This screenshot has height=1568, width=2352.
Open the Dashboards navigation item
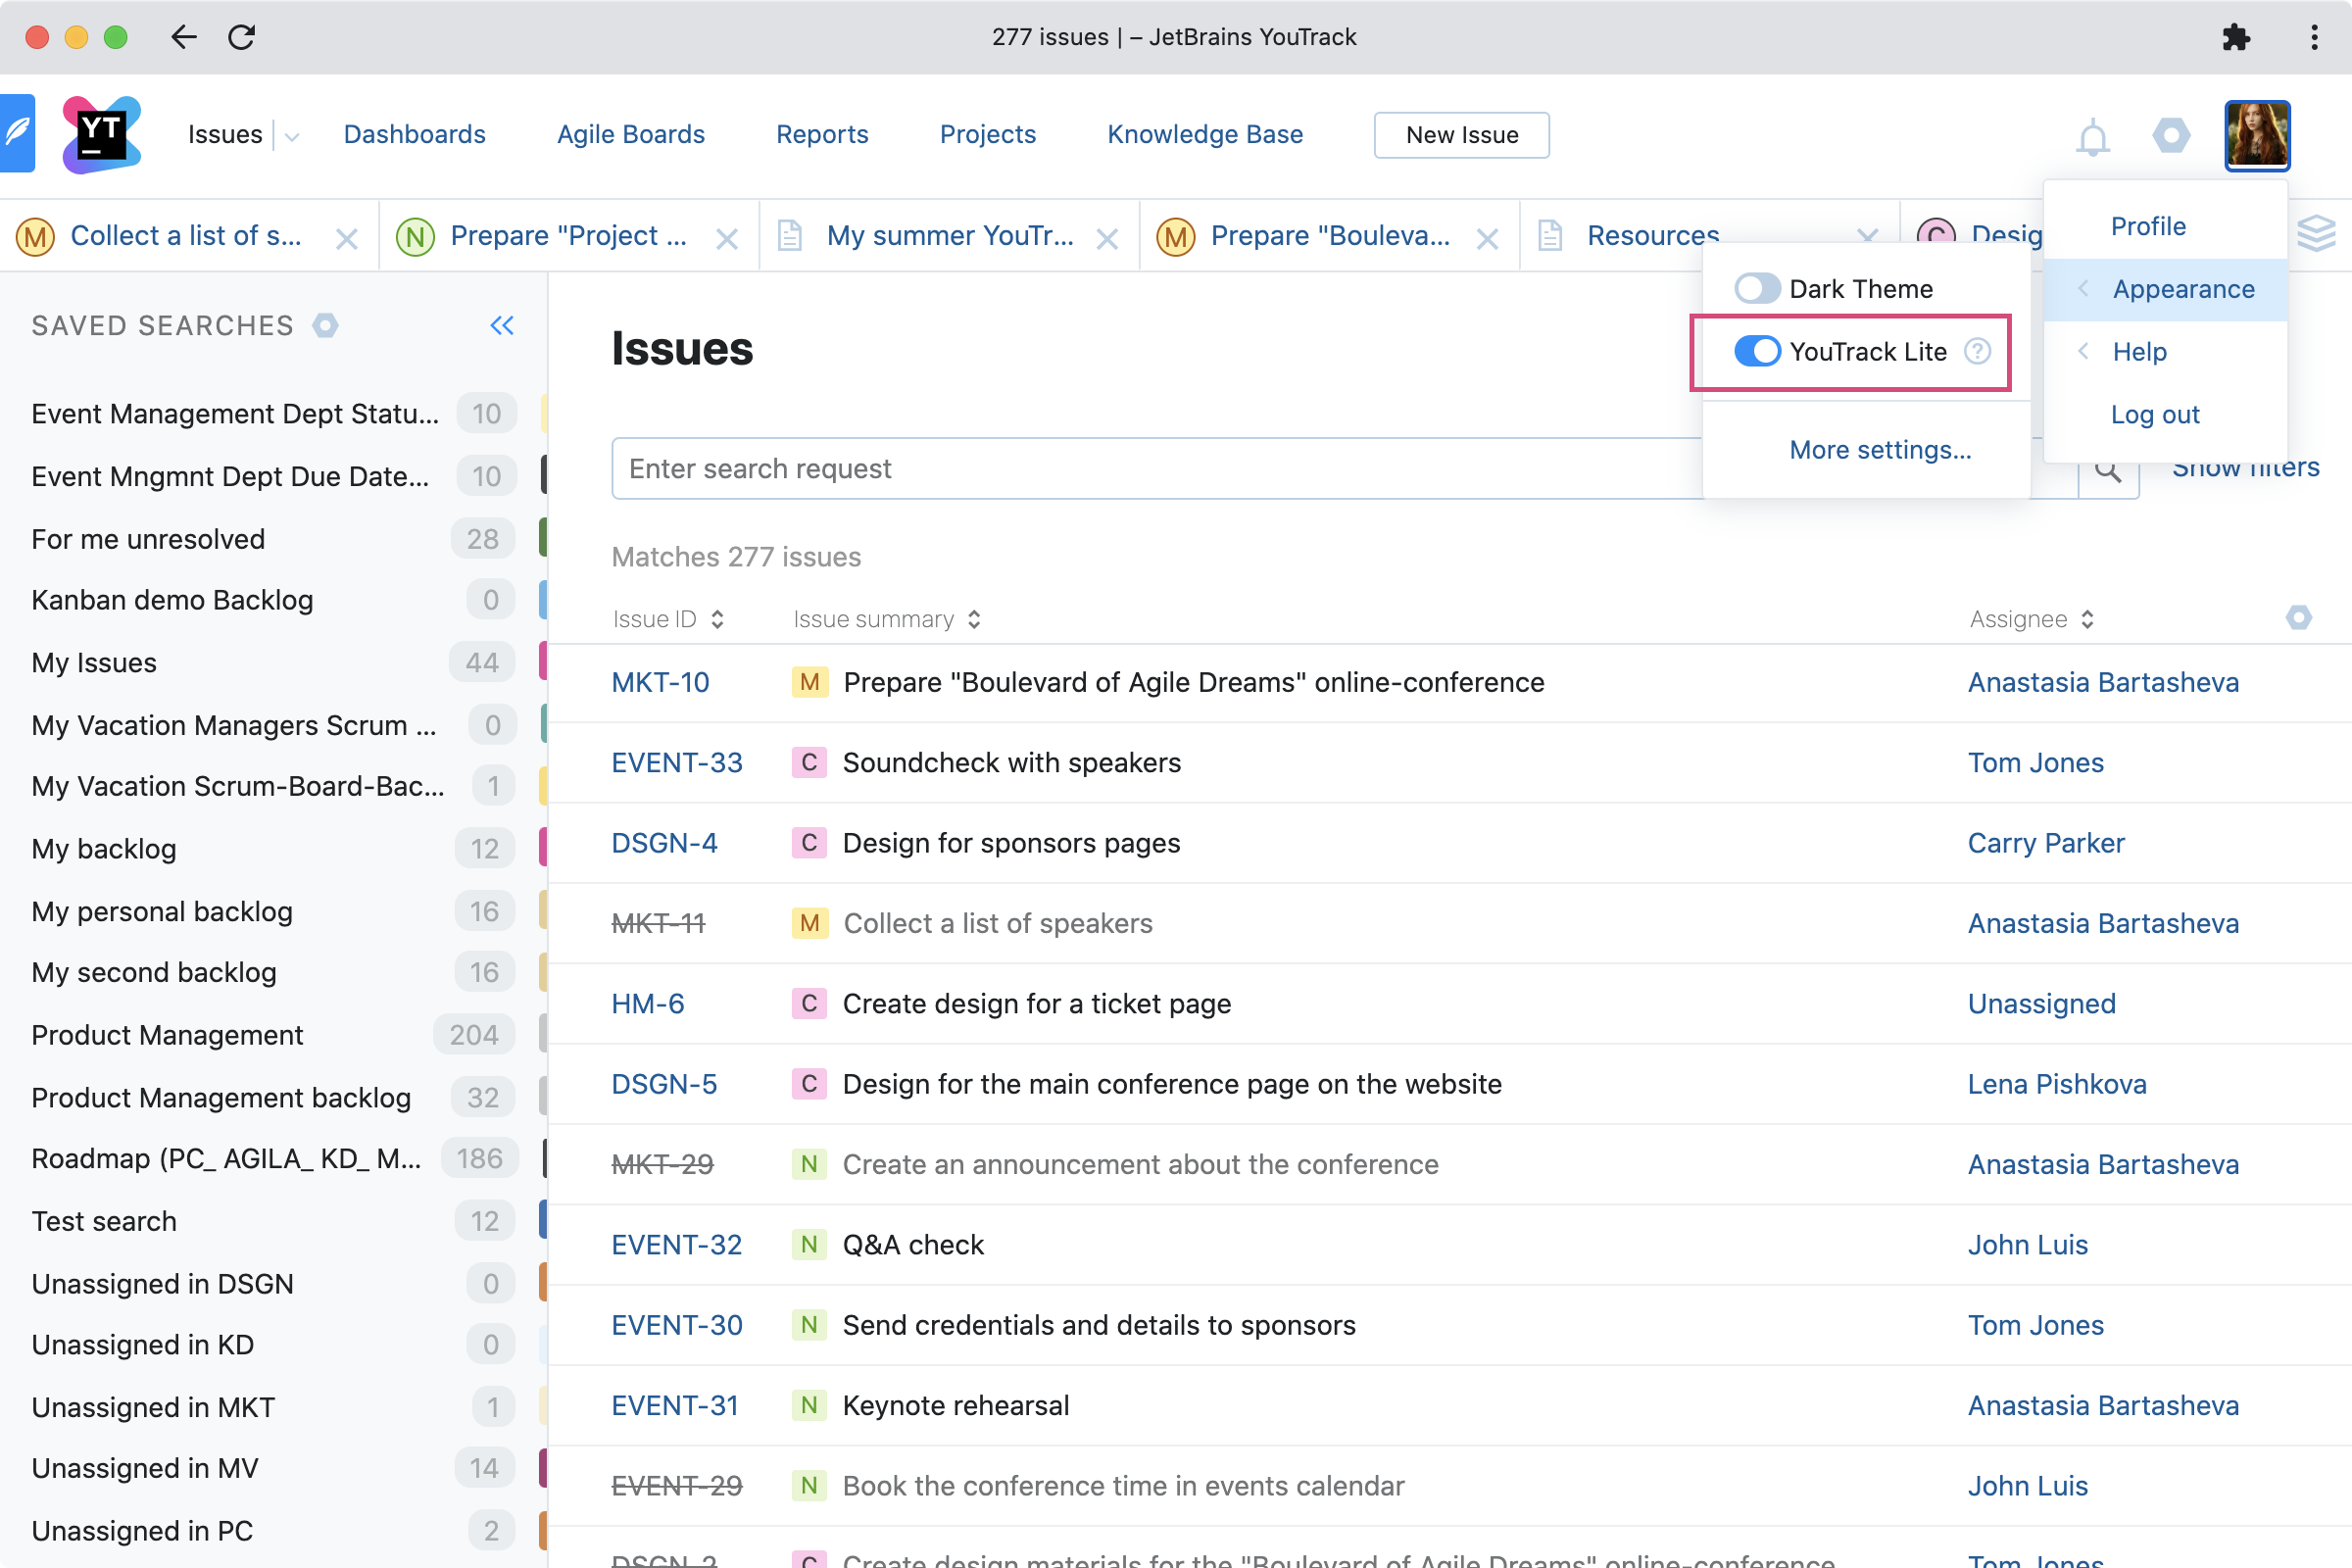coord(414,134)
